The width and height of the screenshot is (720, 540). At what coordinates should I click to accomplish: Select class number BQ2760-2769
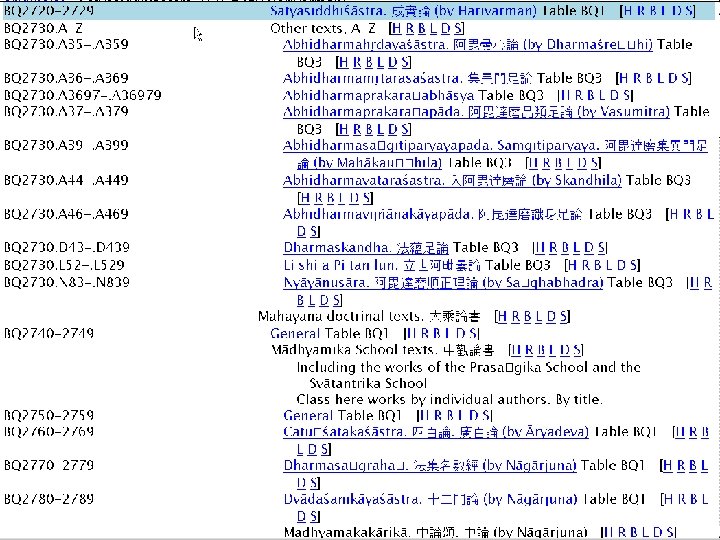[49, 432]
